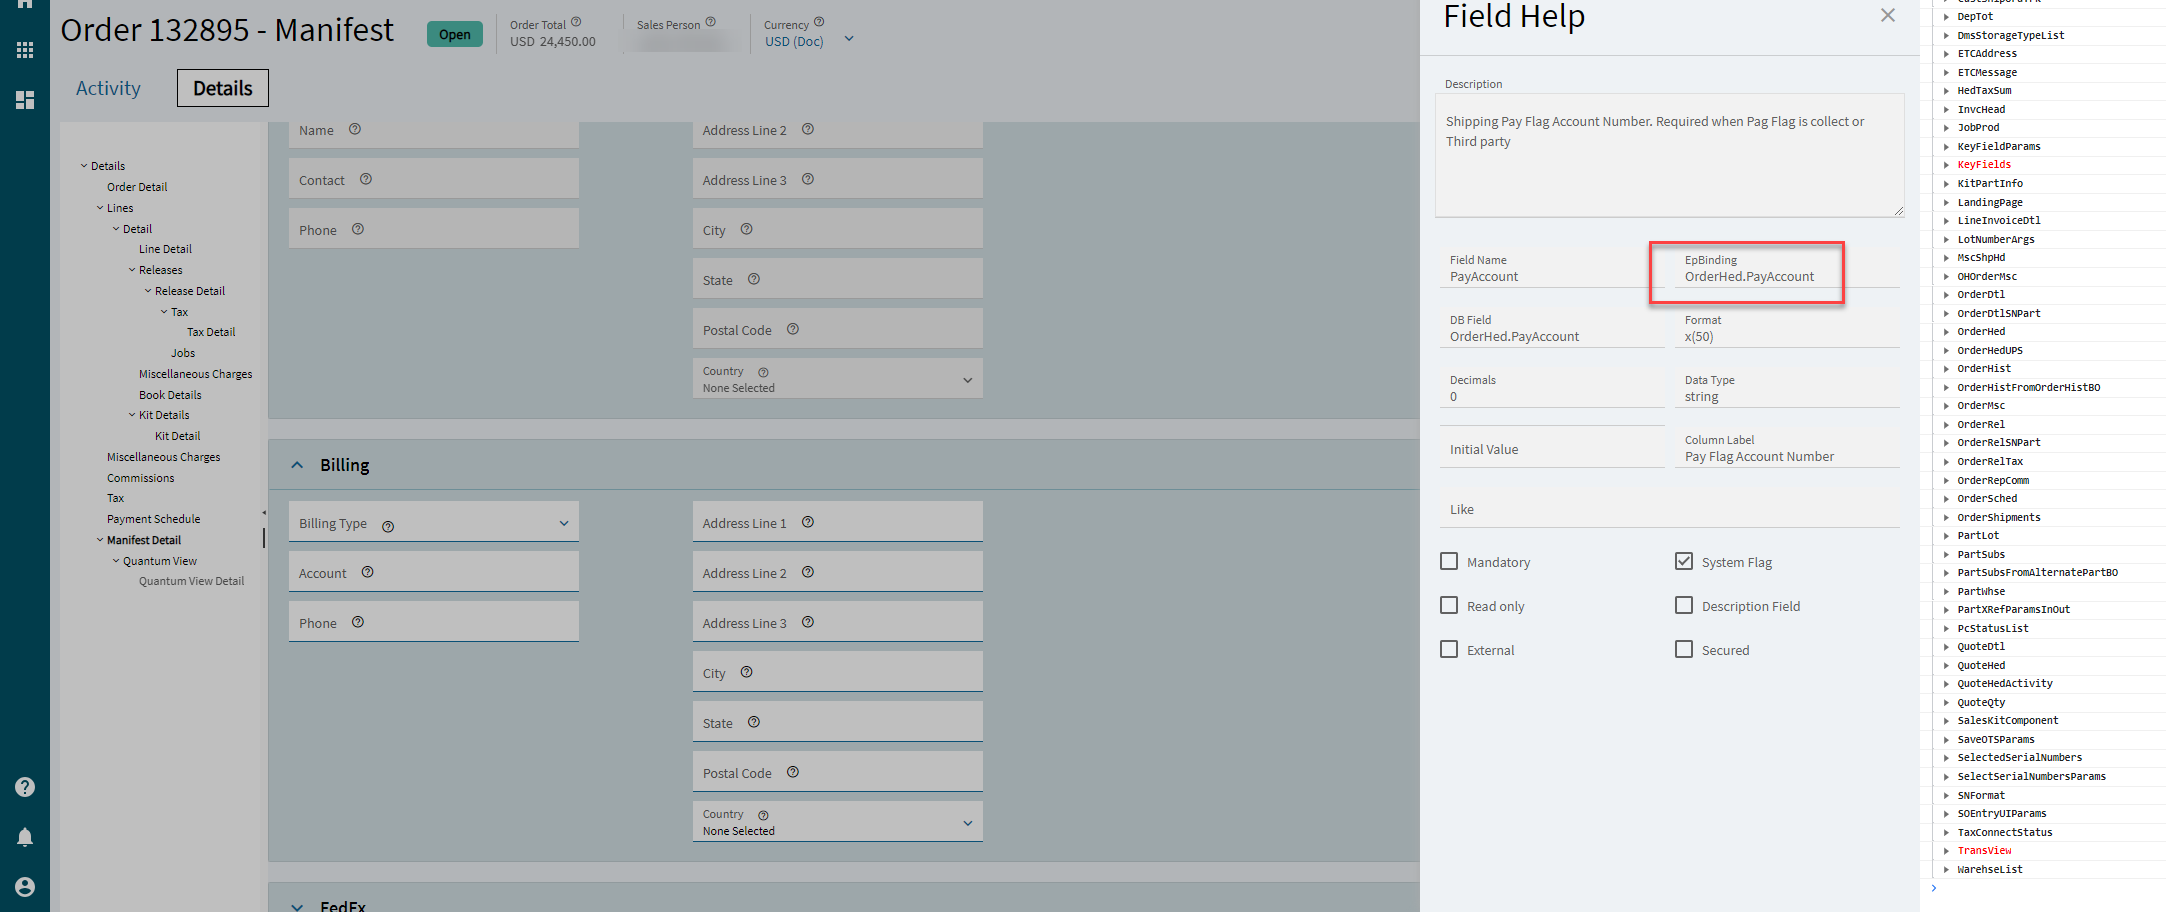Enable the Read only checkbox
2166x912 pixels.
pyautogui.click(x=1449, y=605)
